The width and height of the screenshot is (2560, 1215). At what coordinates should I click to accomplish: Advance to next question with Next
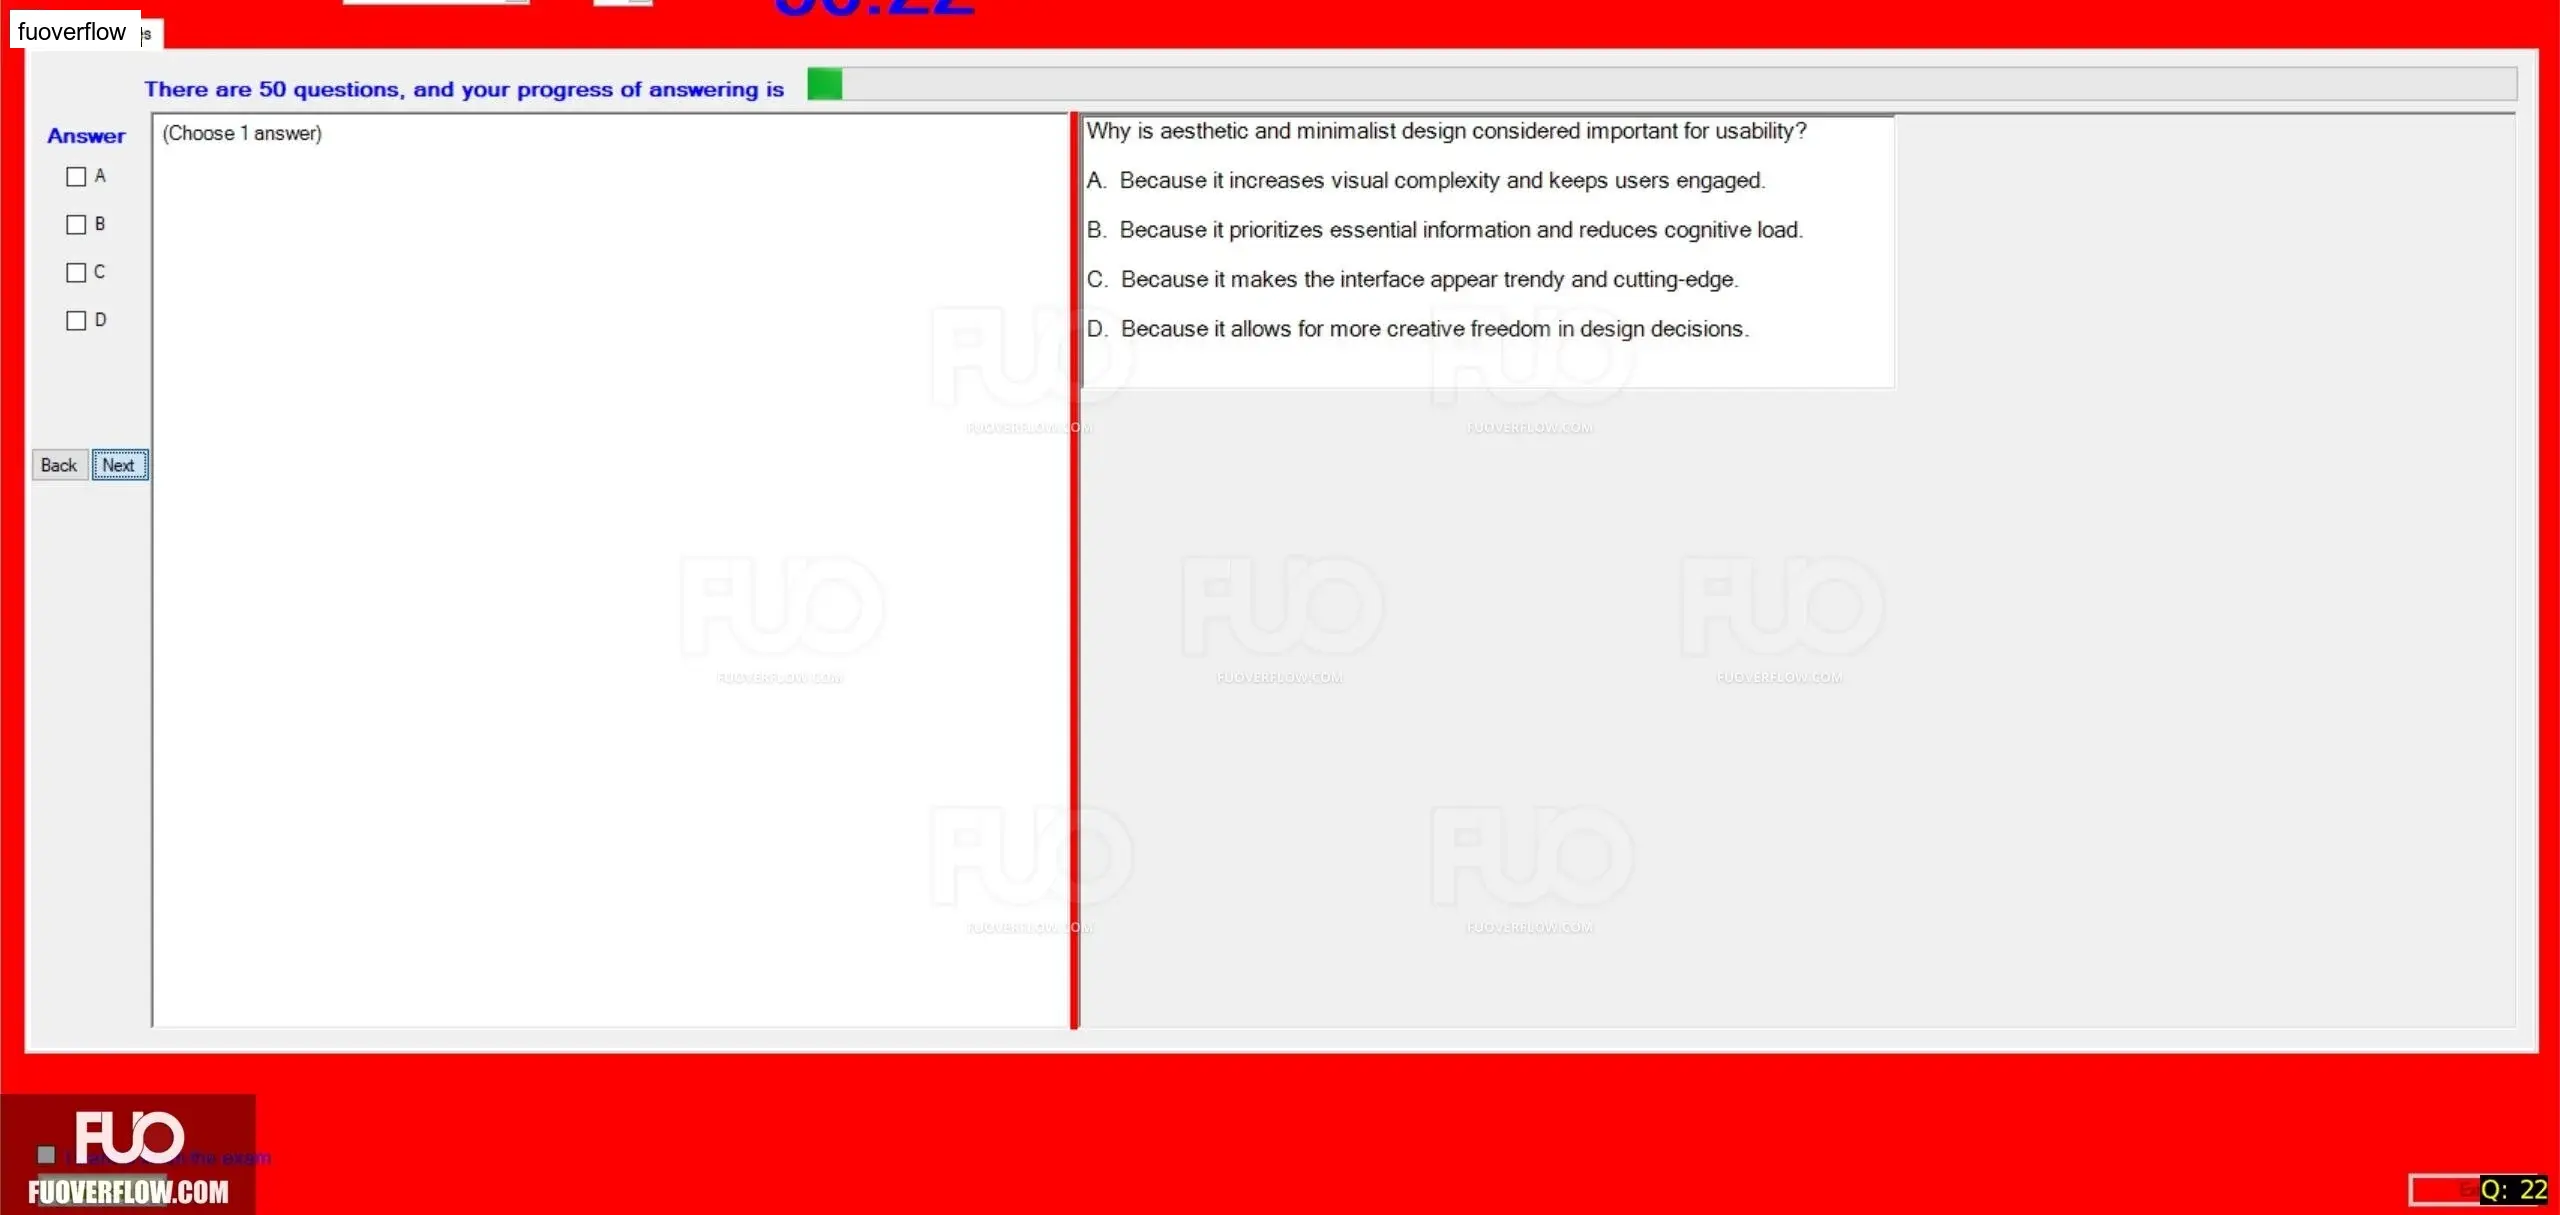point(120,465)
